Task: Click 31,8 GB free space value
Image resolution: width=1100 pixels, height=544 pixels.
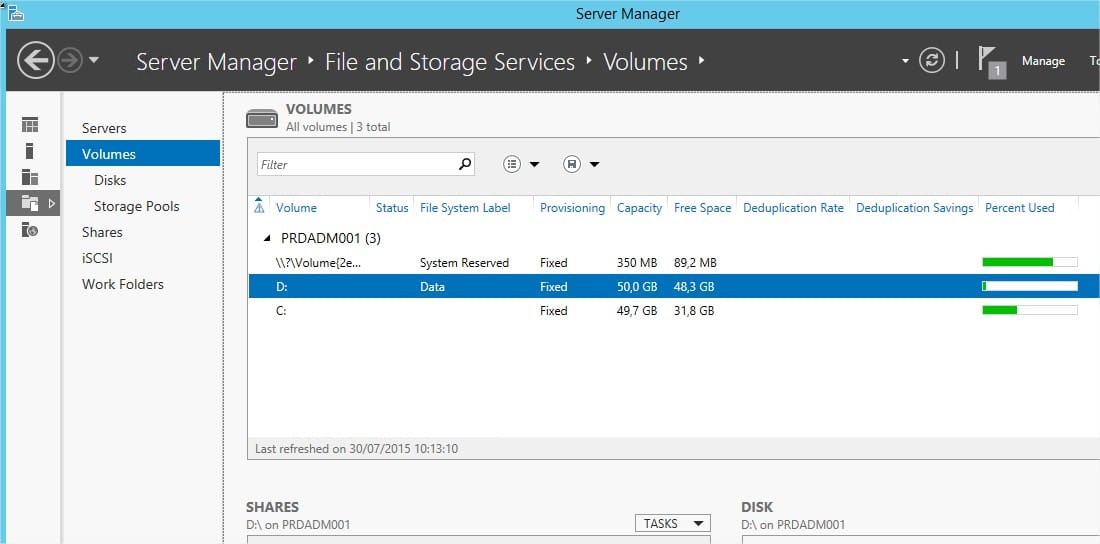Action: point(694,310)
